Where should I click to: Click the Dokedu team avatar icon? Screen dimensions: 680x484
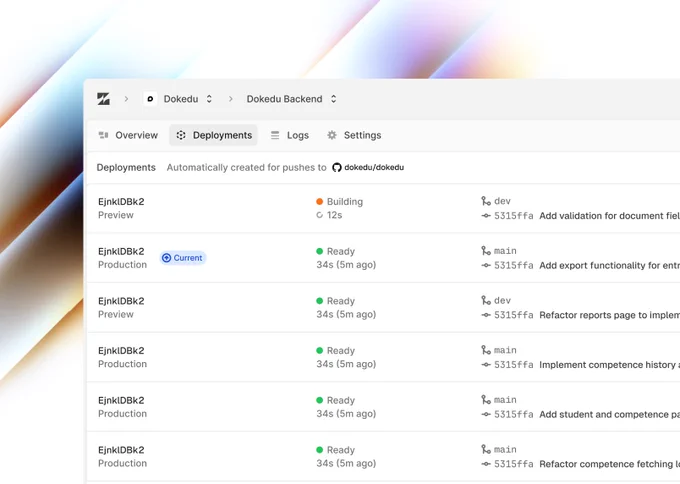[150, 99]
